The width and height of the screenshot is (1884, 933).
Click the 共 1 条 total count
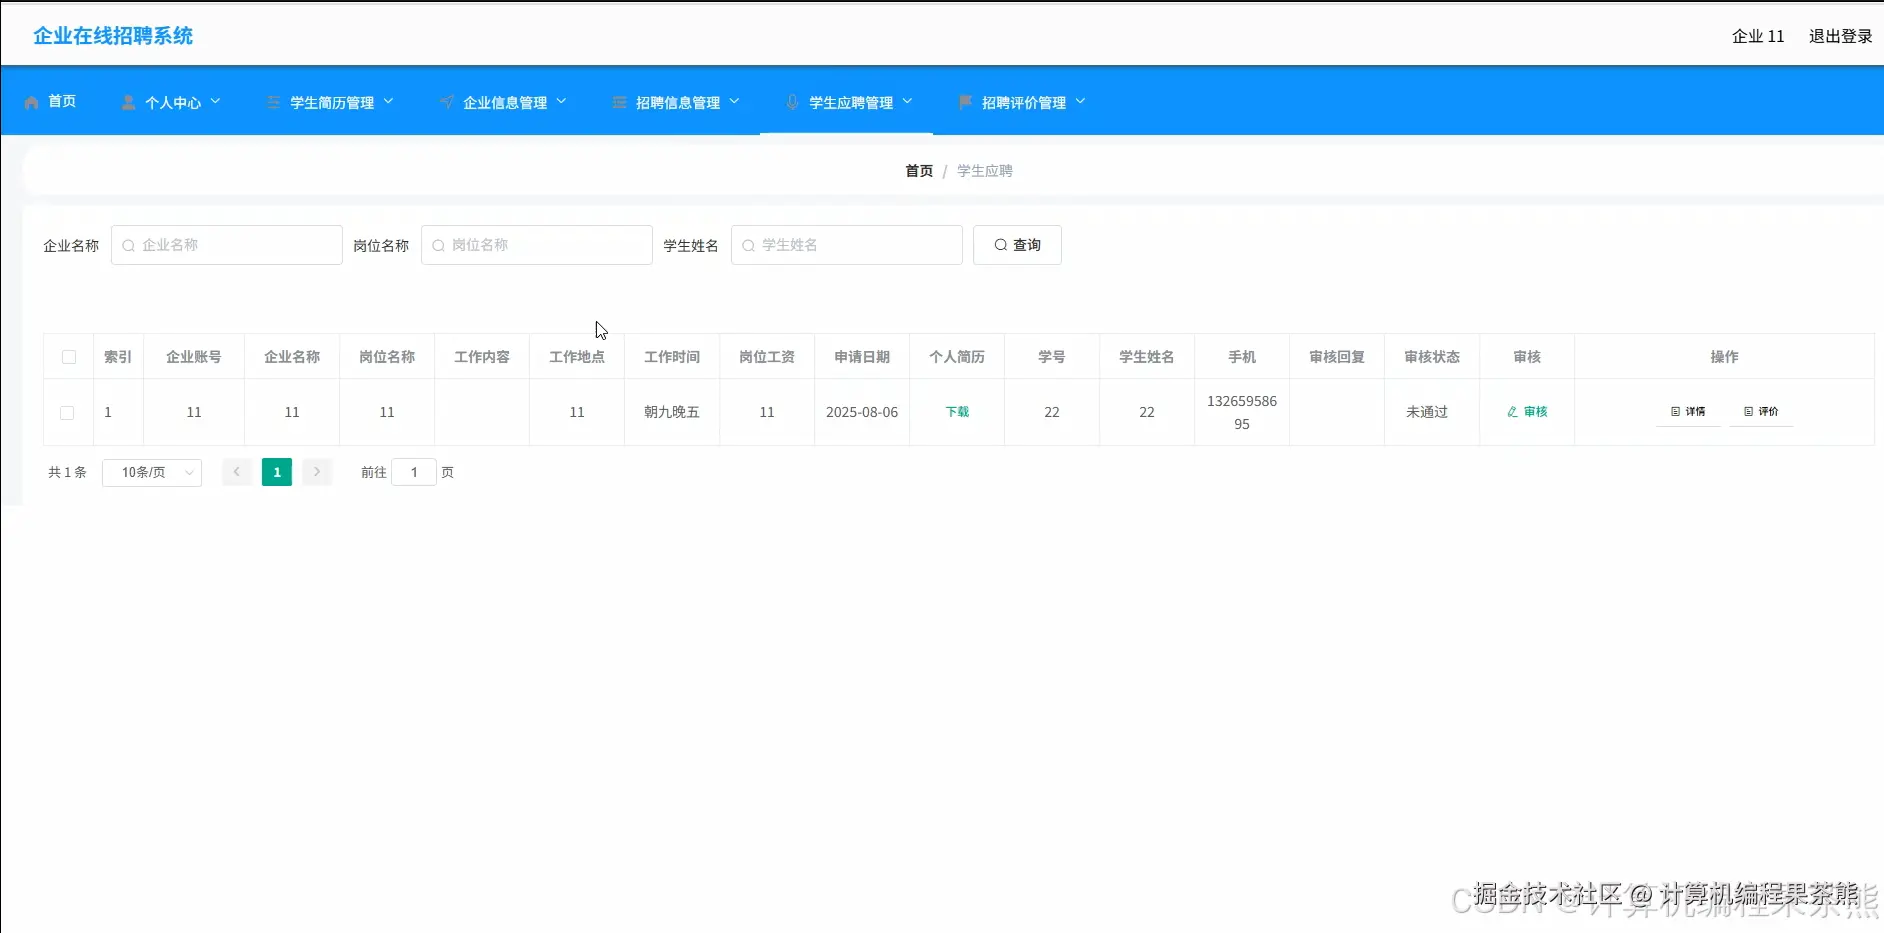[67, 472]
